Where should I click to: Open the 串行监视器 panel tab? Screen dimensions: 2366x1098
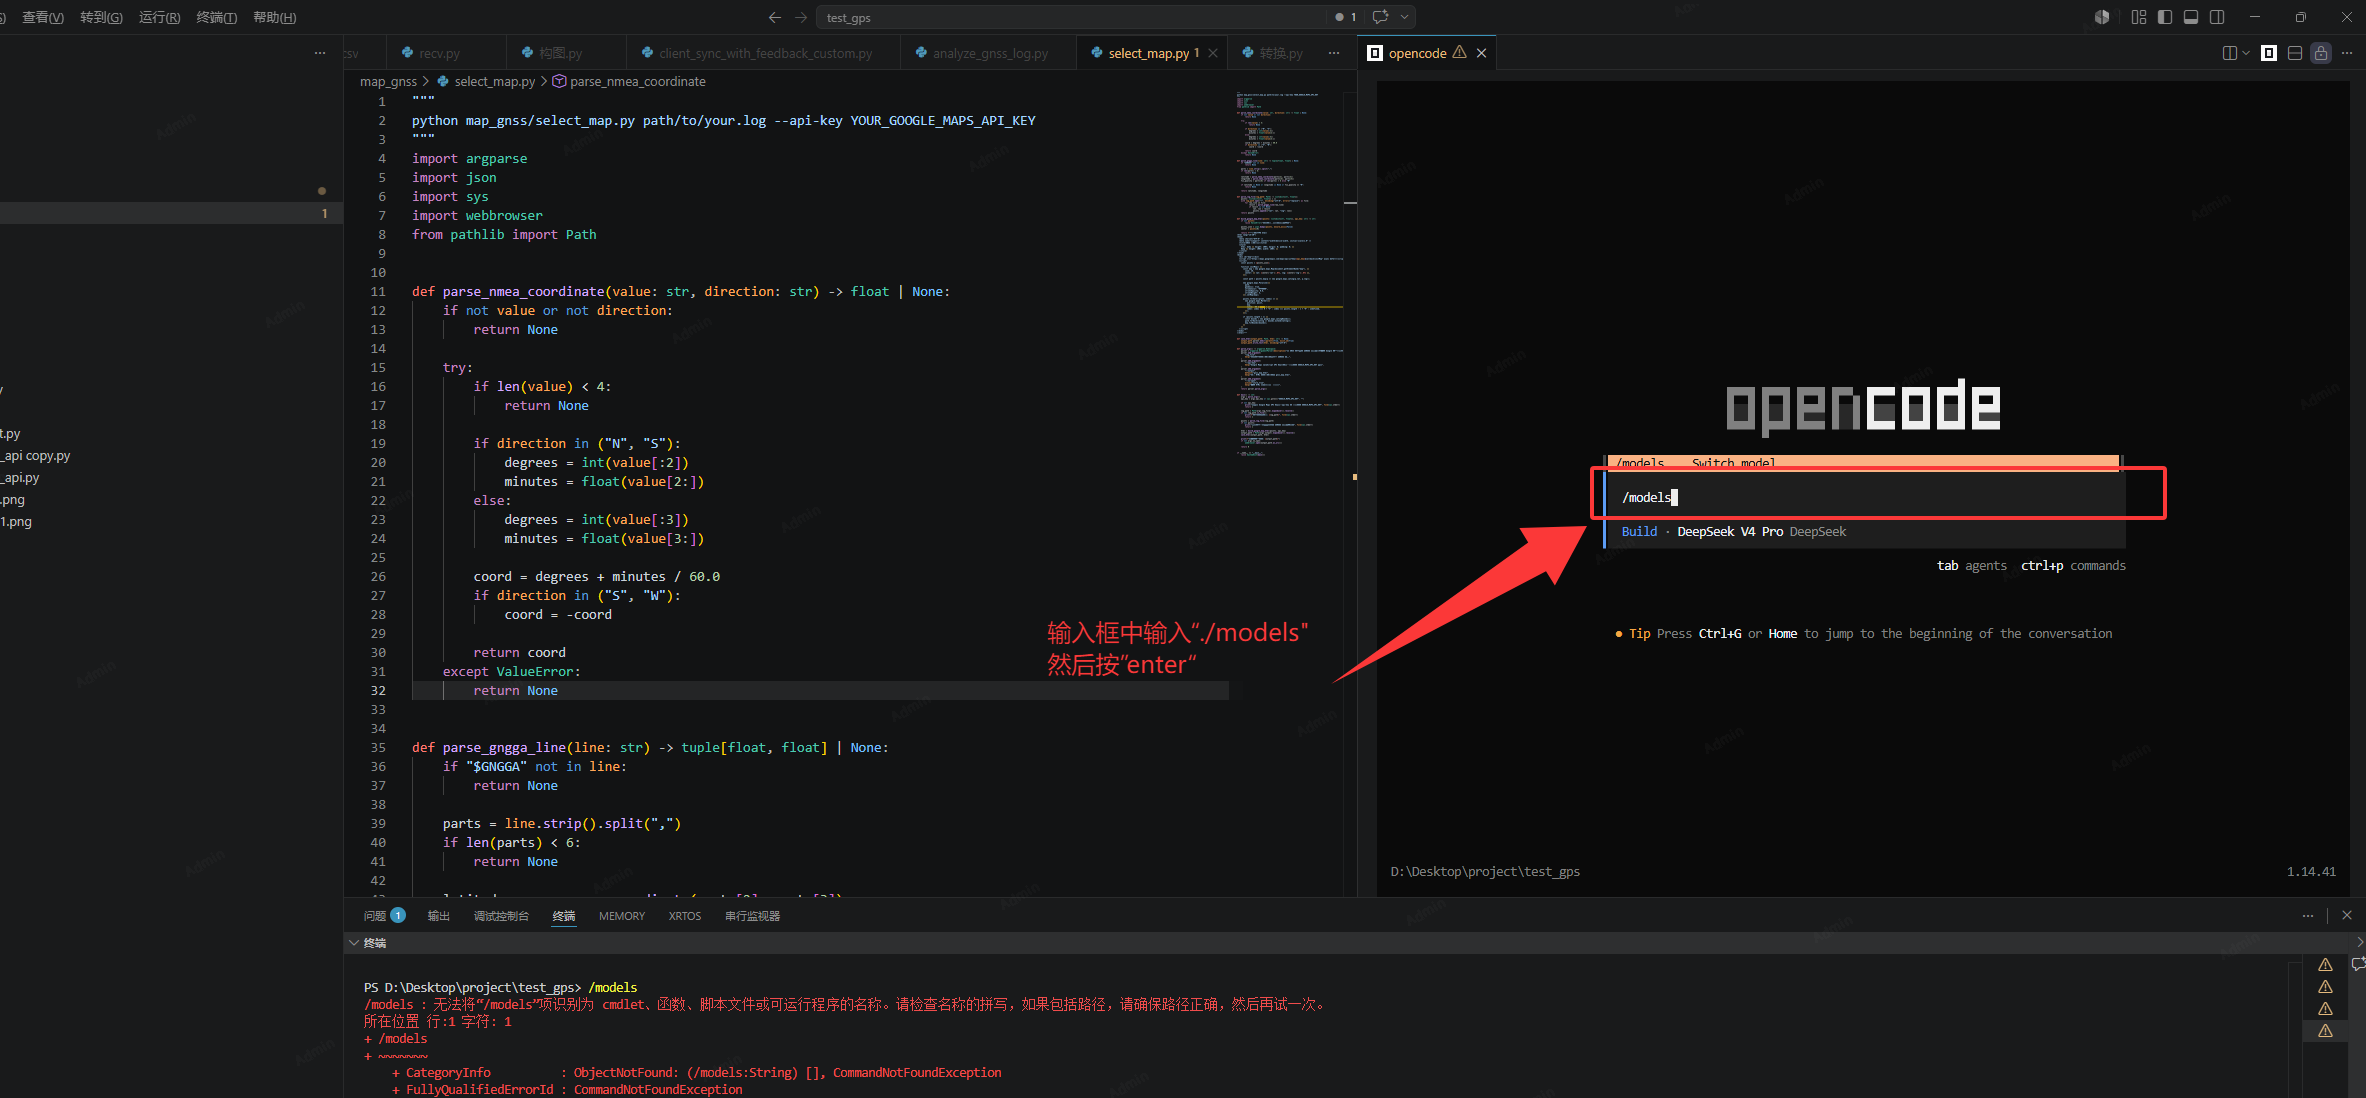pyautogui.click(x=752, y=915)
